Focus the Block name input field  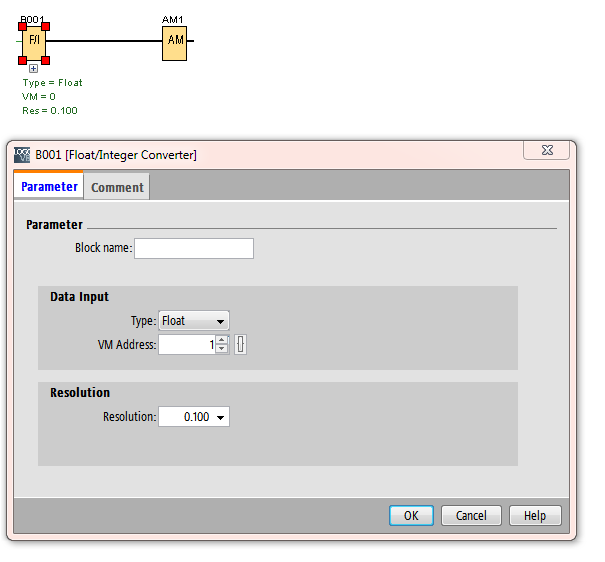click(194, 248)
